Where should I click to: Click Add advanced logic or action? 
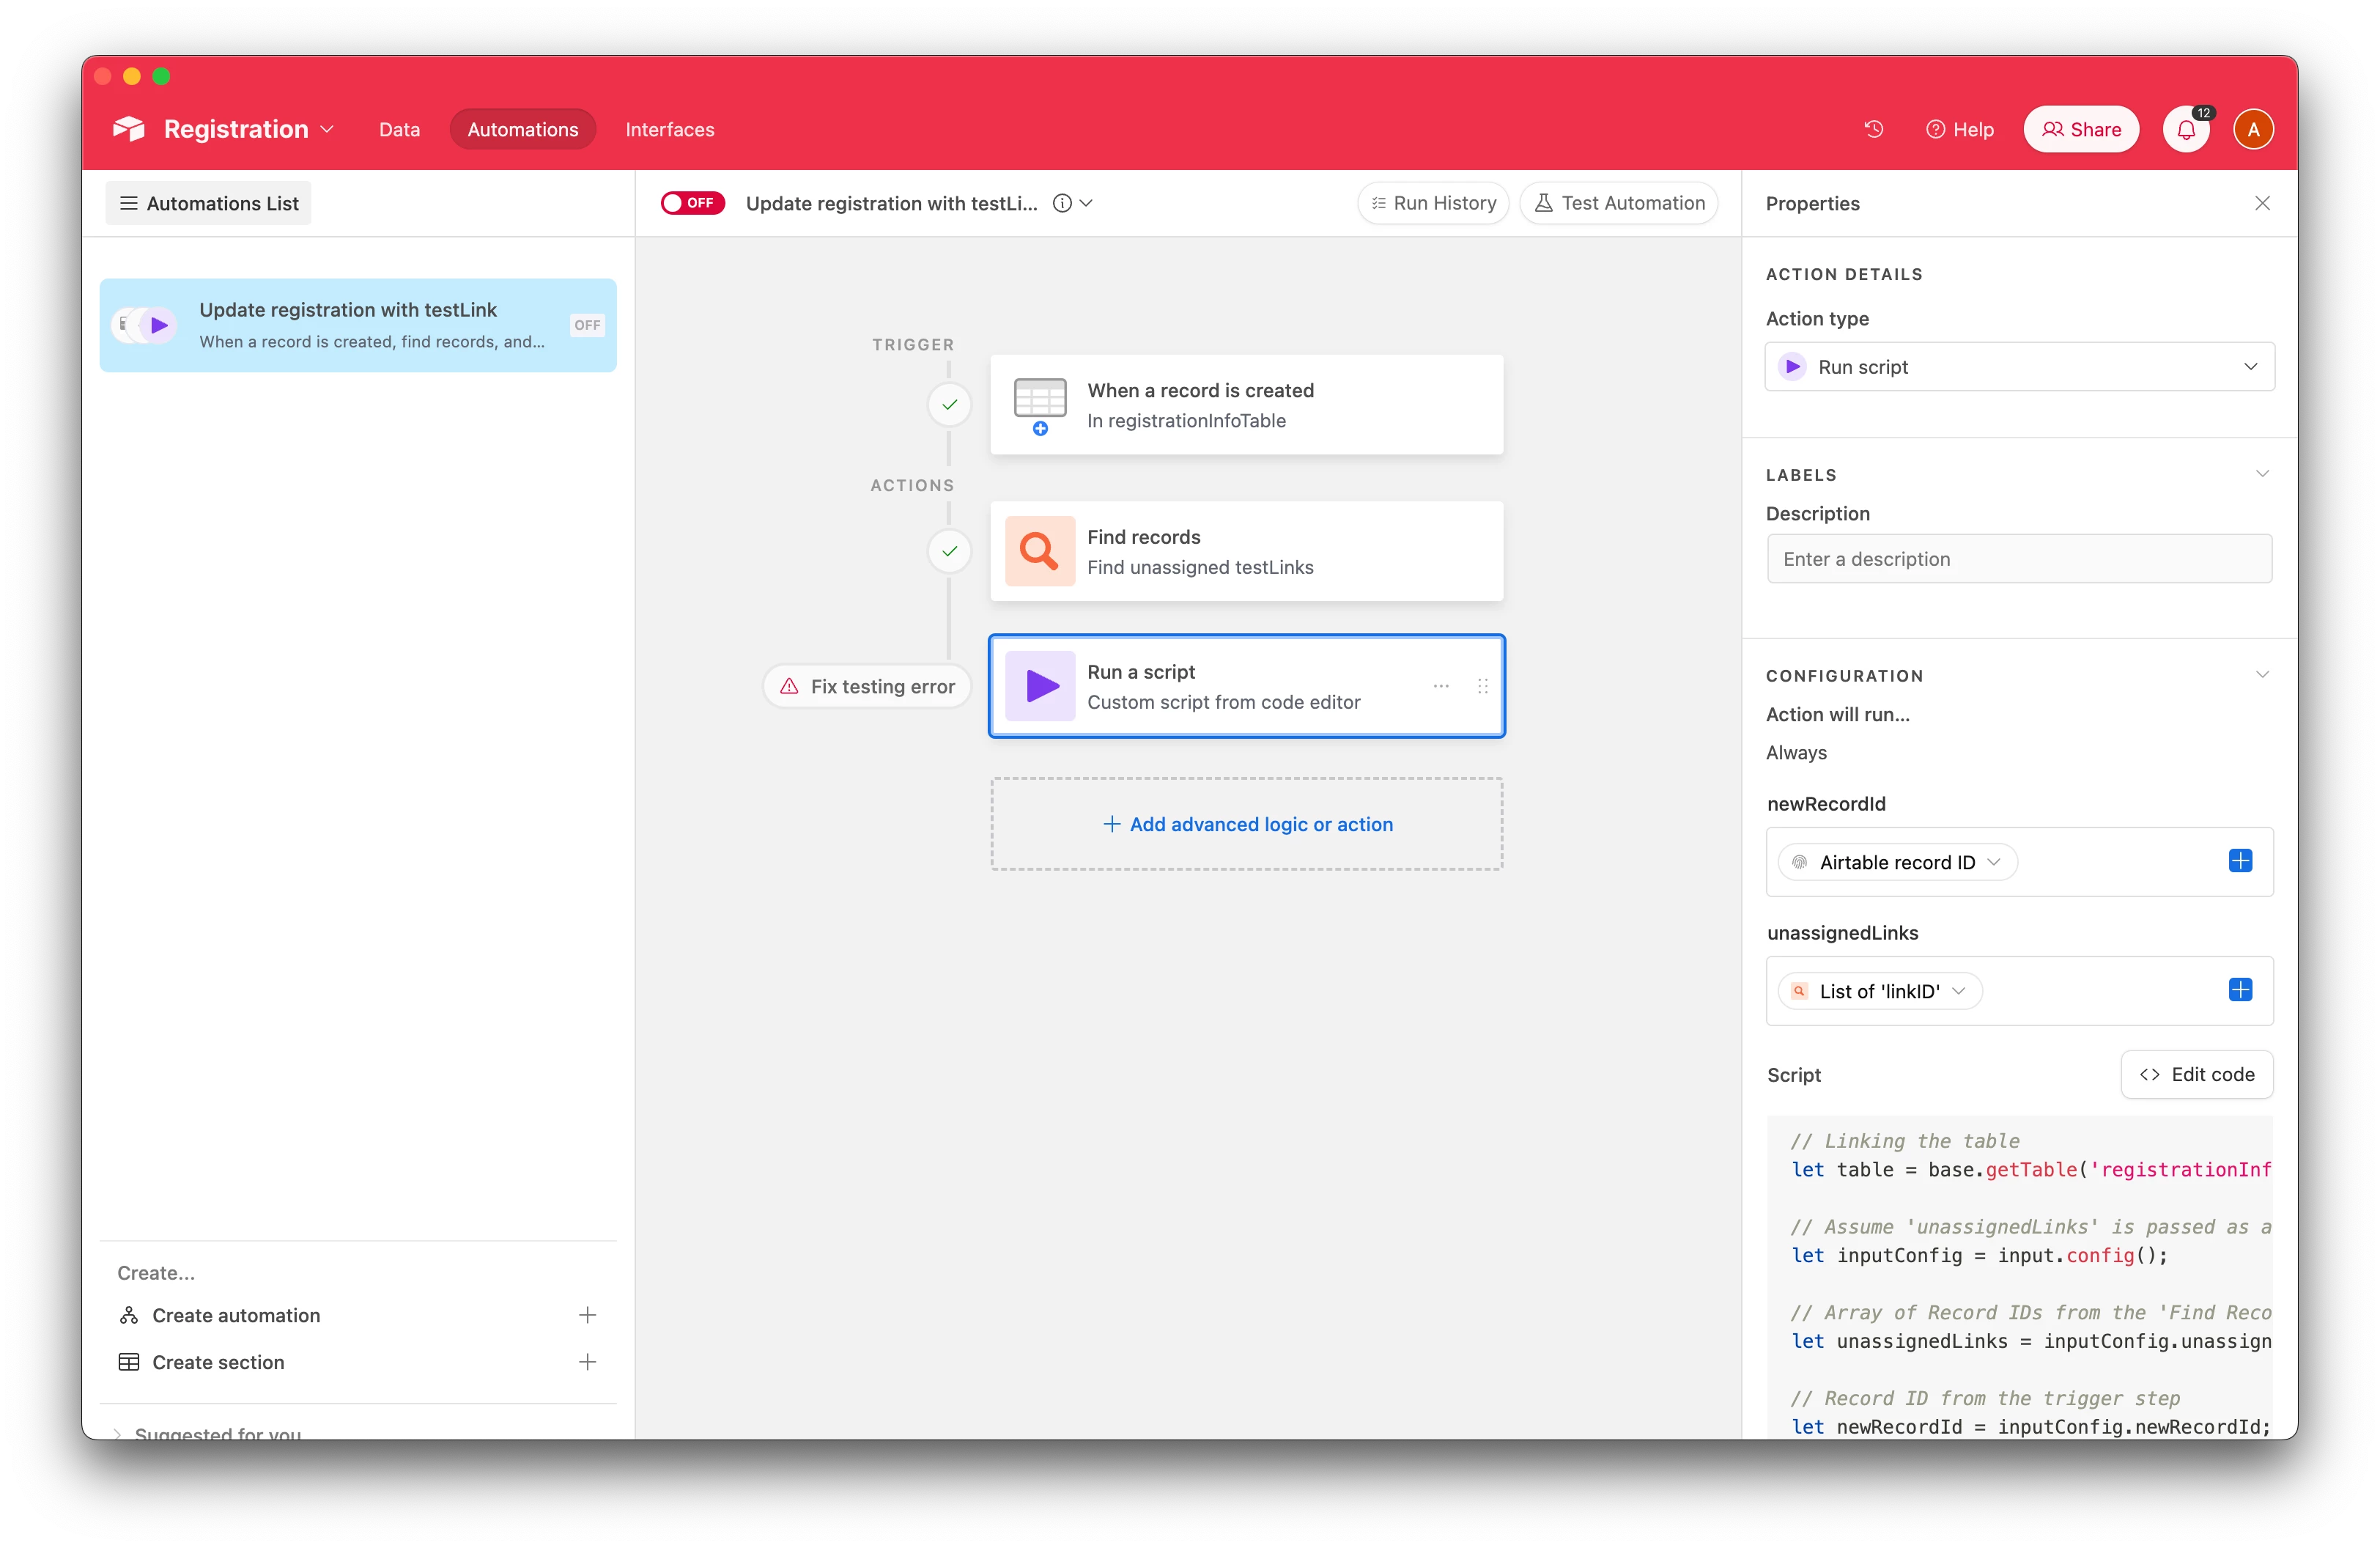tap(1246, 824)
